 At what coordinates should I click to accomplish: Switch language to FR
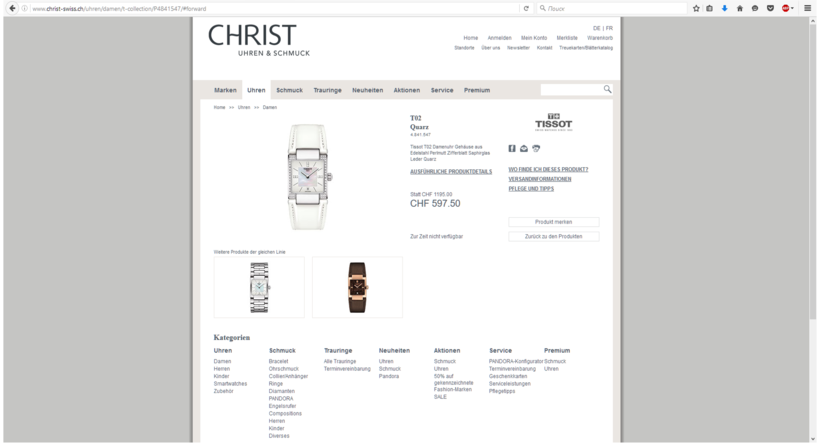[x=609, y=29]
